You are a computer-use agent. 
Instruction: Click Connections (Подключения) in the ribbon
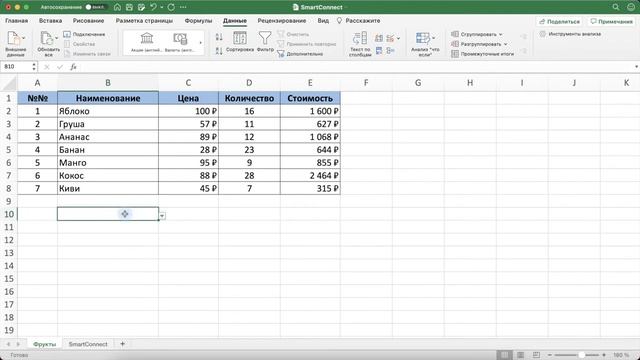tap(84, 34)
